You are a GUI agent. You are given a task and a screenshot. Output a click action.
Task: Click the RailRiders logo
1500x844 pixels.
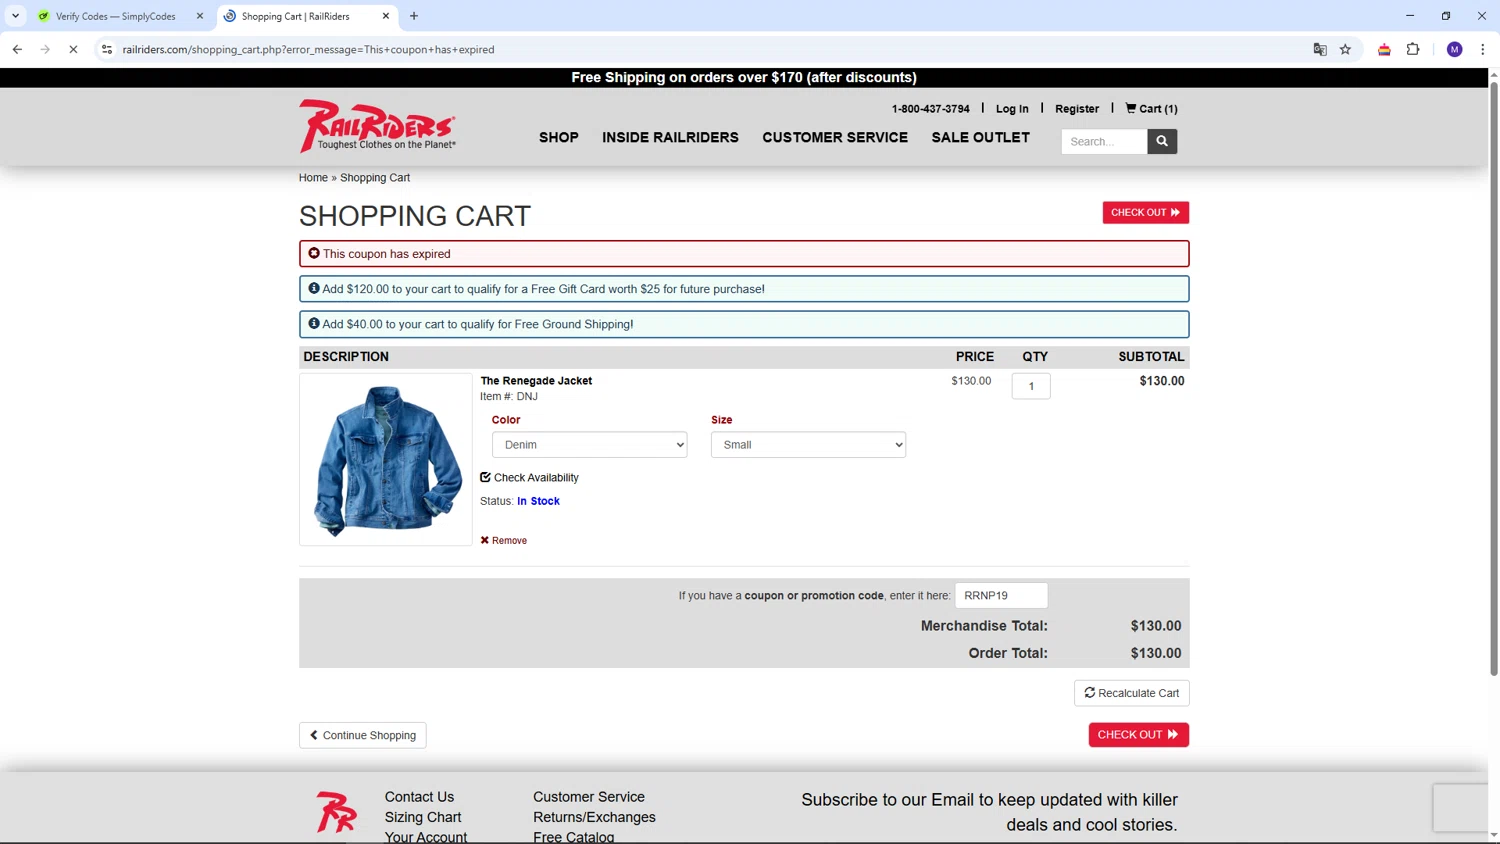[377, 126]
